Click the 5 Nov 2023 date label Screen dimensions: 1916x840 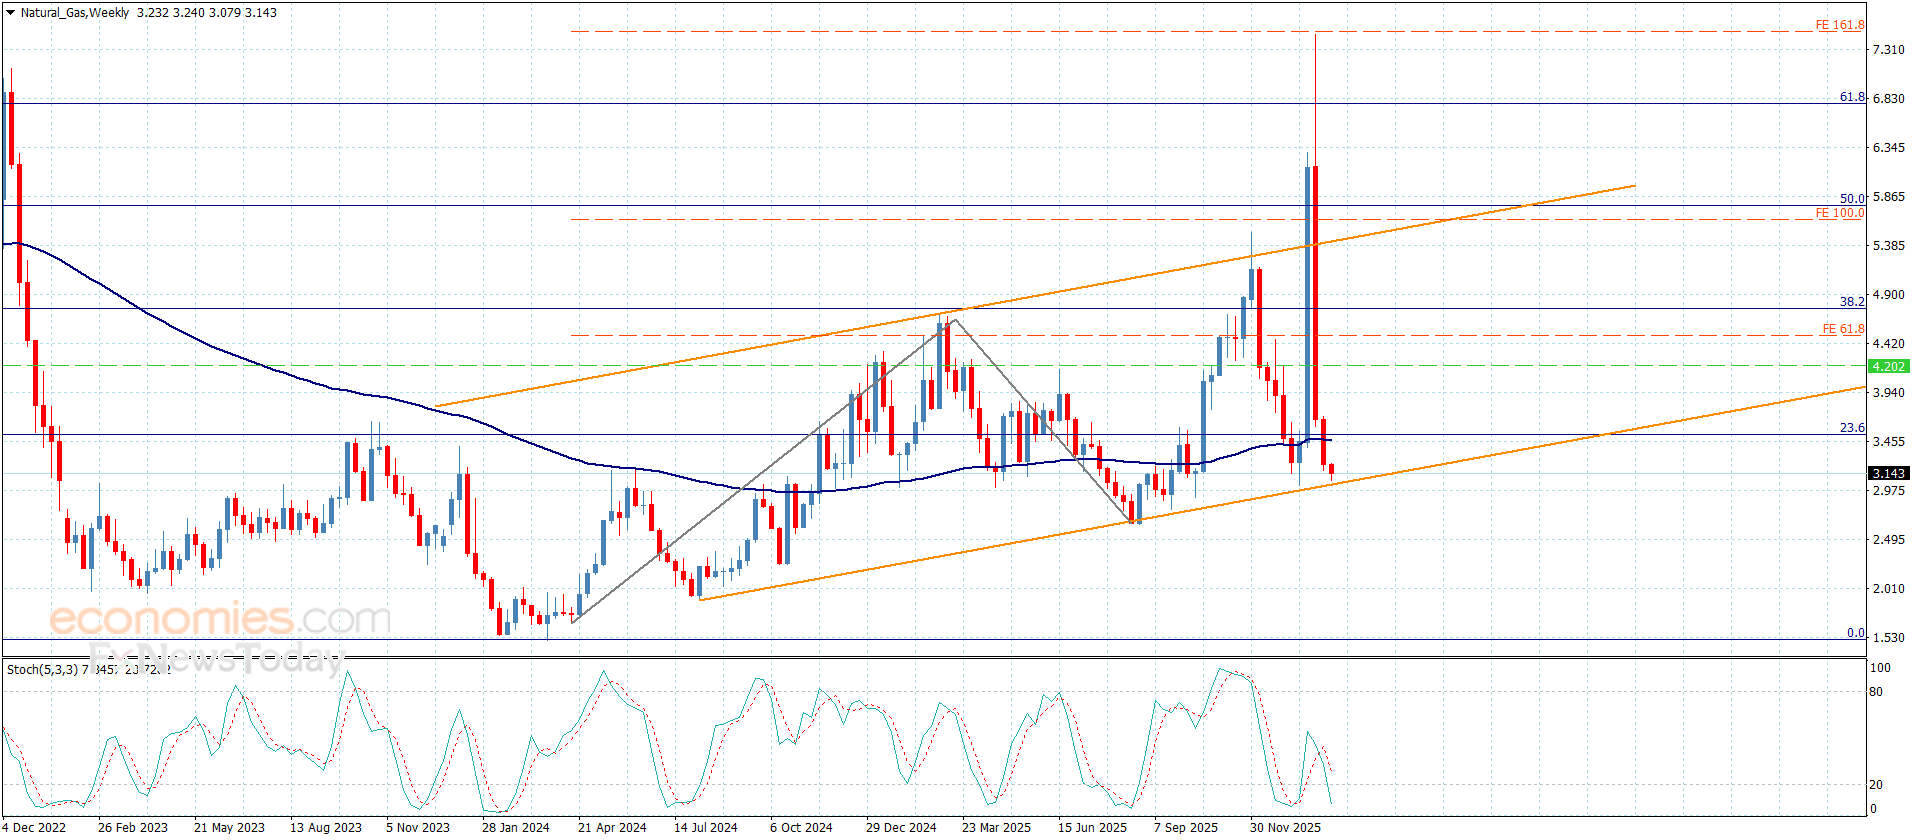point(418,827)
